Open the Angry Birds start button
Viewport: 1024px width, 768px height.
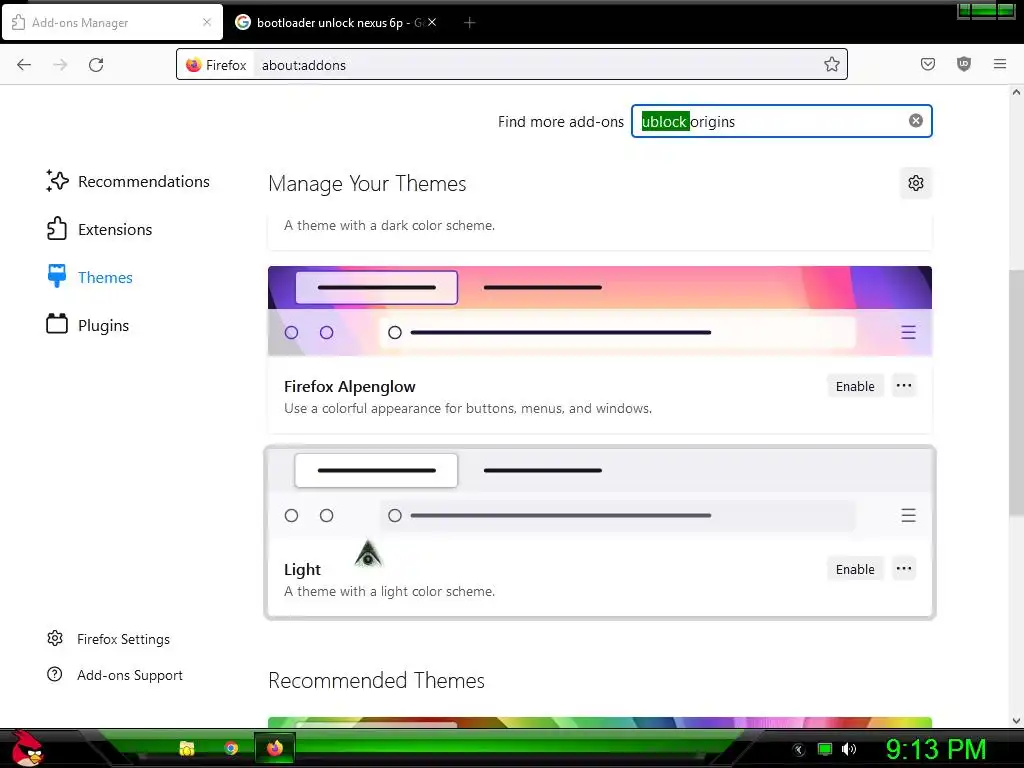click(x=27, y=748)
